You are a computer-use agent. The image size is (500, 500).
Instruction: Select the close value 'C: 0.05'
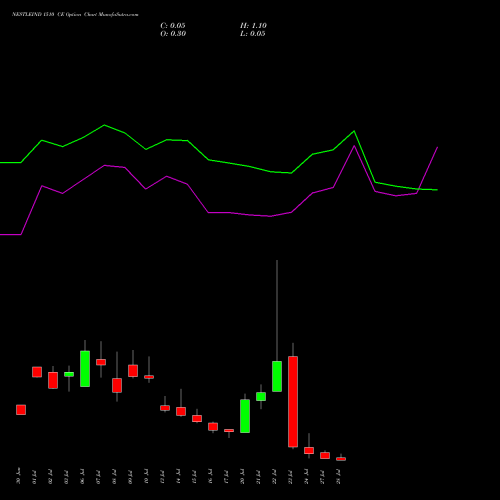tap(173, 26)
